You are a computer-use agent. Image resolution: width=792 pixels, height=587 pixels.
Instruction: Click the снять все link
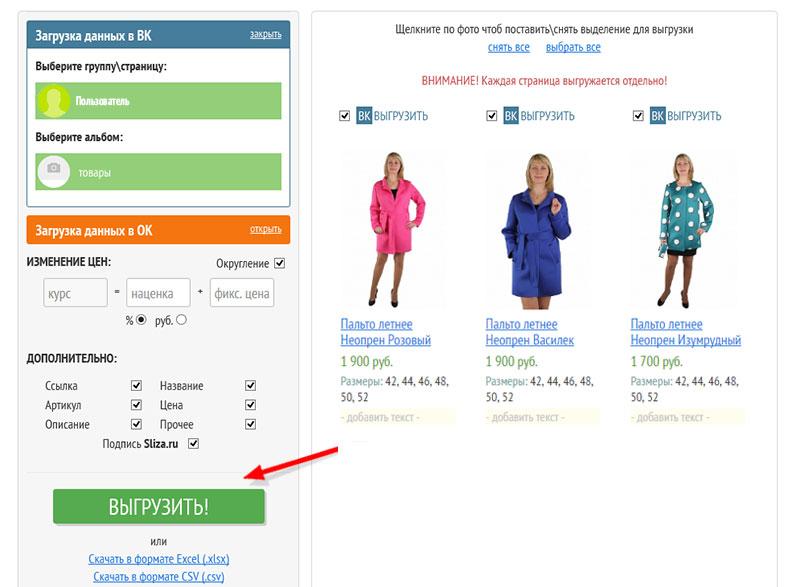509,47
